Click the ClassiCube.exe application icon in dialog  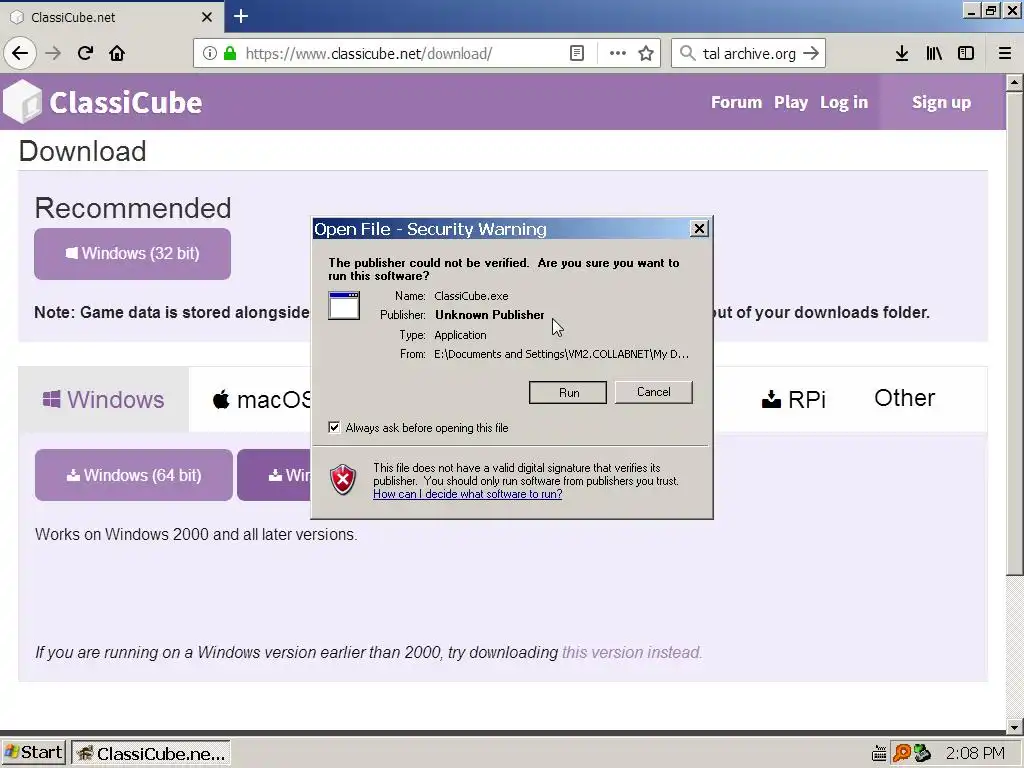pyautogui.click(x=344, y=306)
